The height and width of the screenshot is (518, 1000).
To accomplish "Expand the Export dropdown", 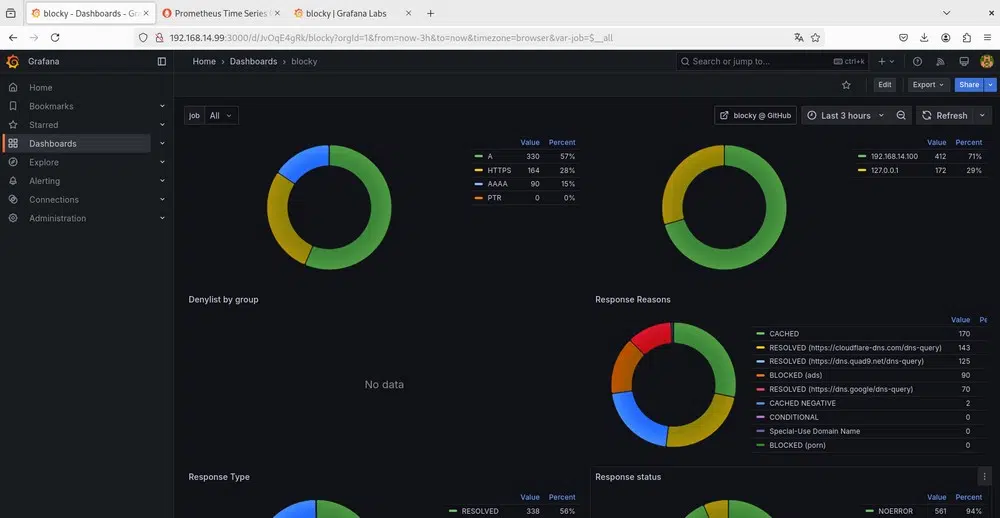I will click(x=928, y=85).
